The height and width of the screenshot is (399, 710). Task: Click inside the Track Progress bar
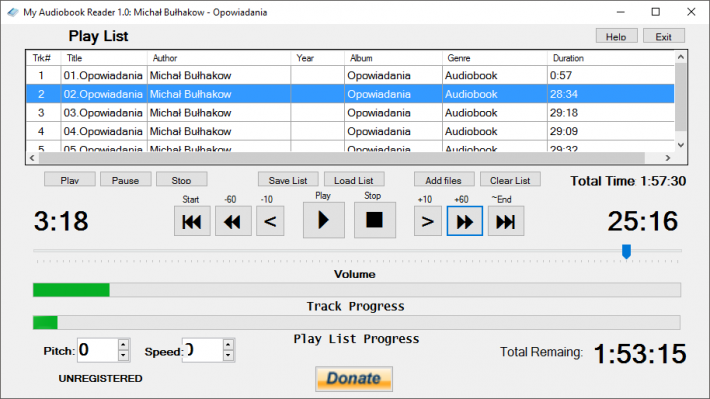(x=357, y=290)
